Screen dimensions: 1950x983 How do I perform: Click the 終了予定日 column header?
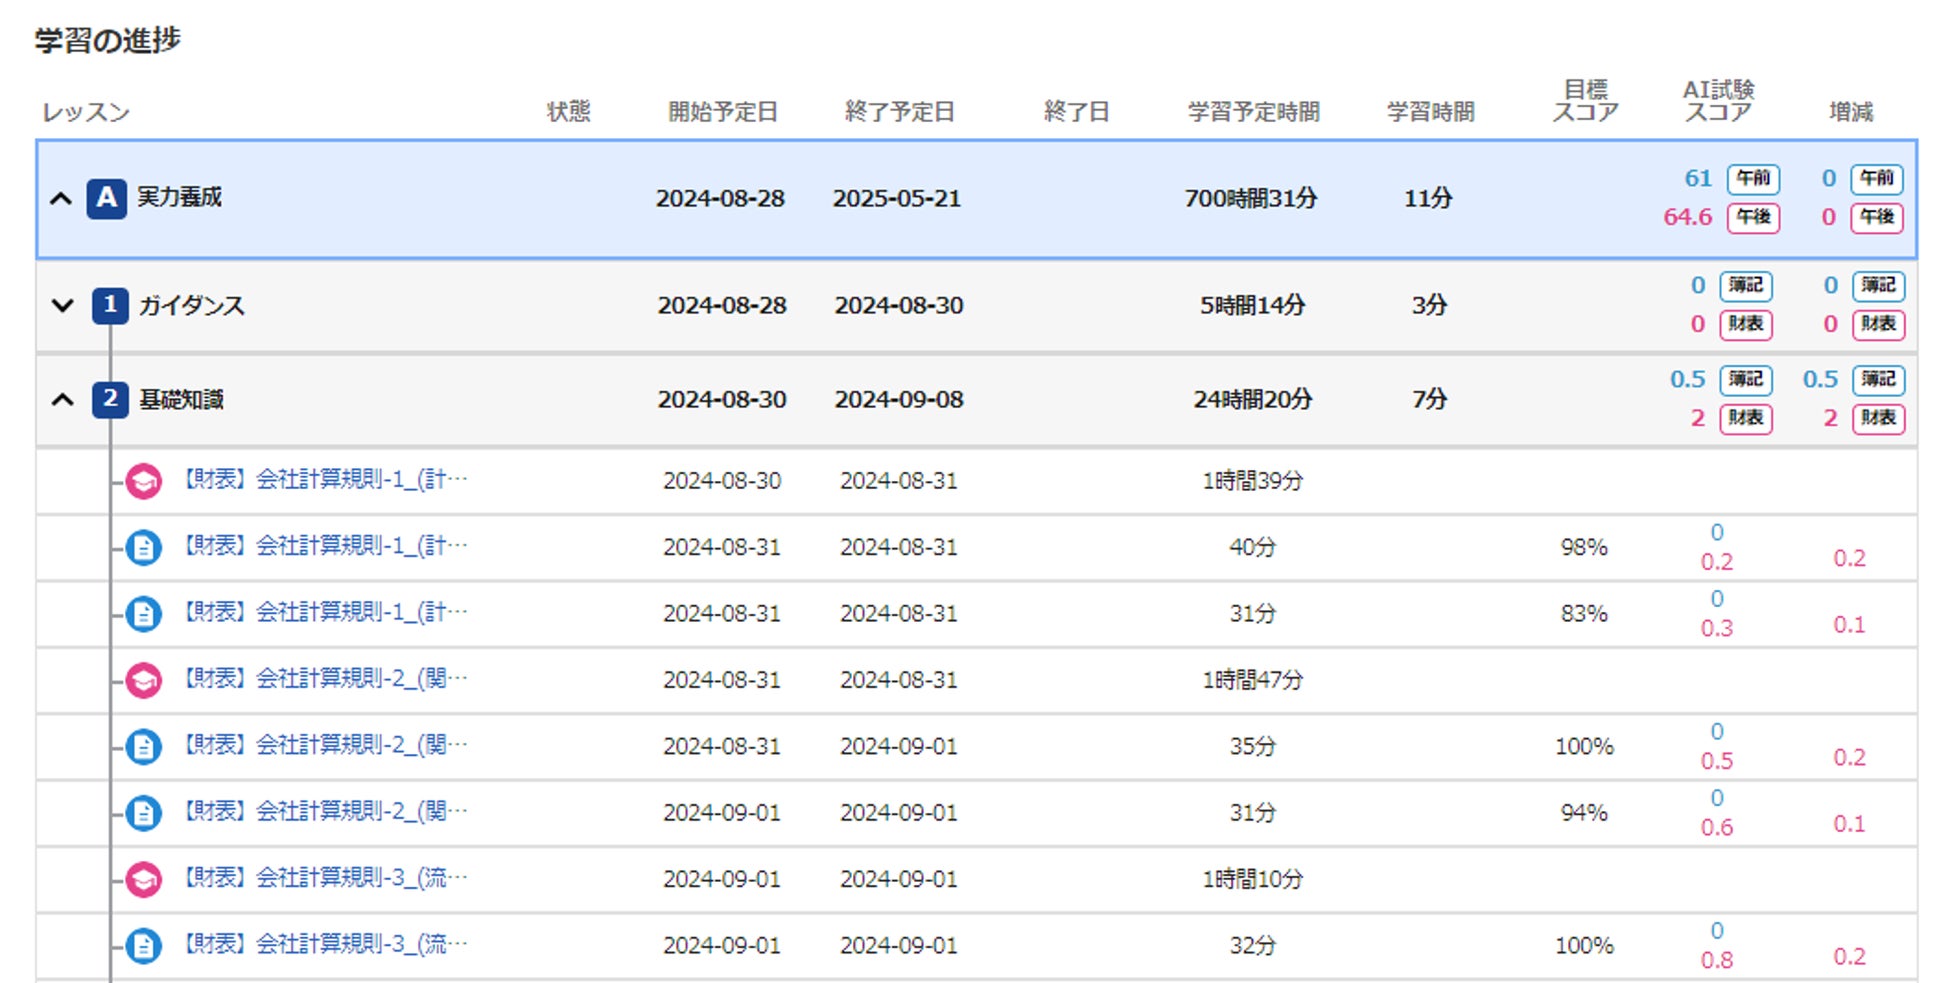899,112
